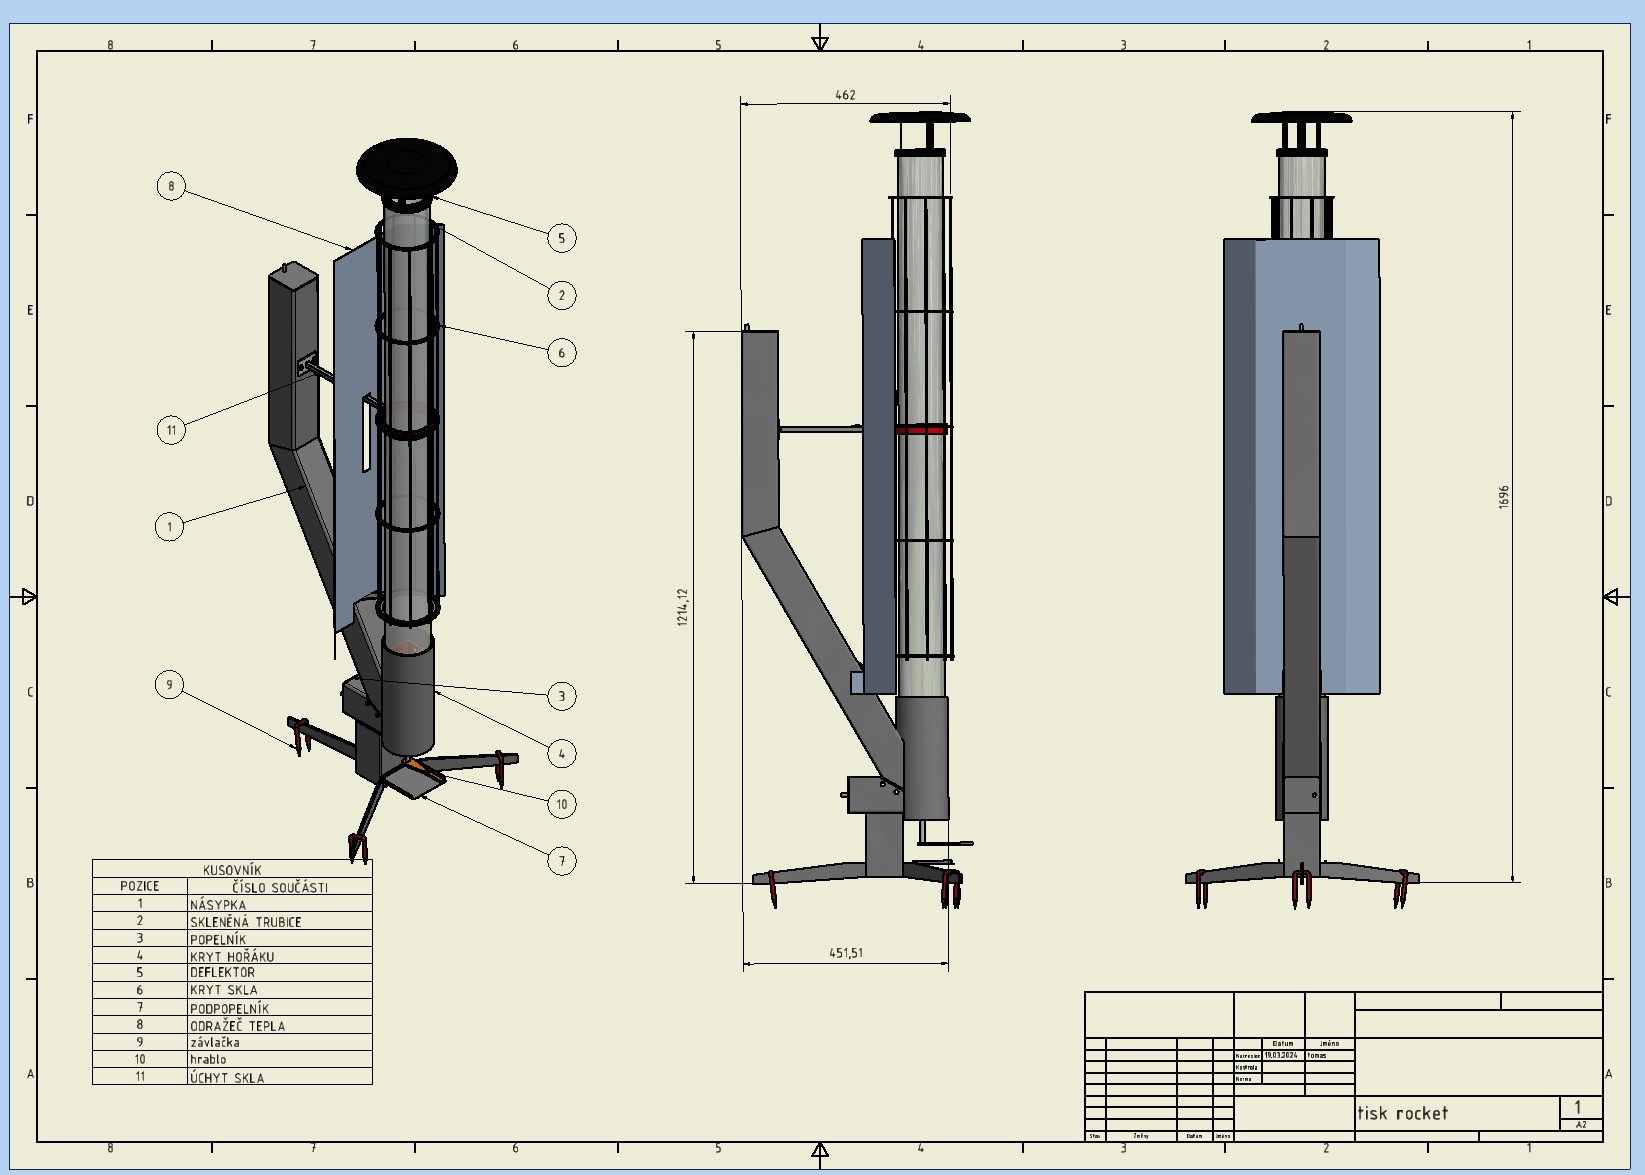
Task: Click the 1214,12 height dimension
Action: [683, 607]
